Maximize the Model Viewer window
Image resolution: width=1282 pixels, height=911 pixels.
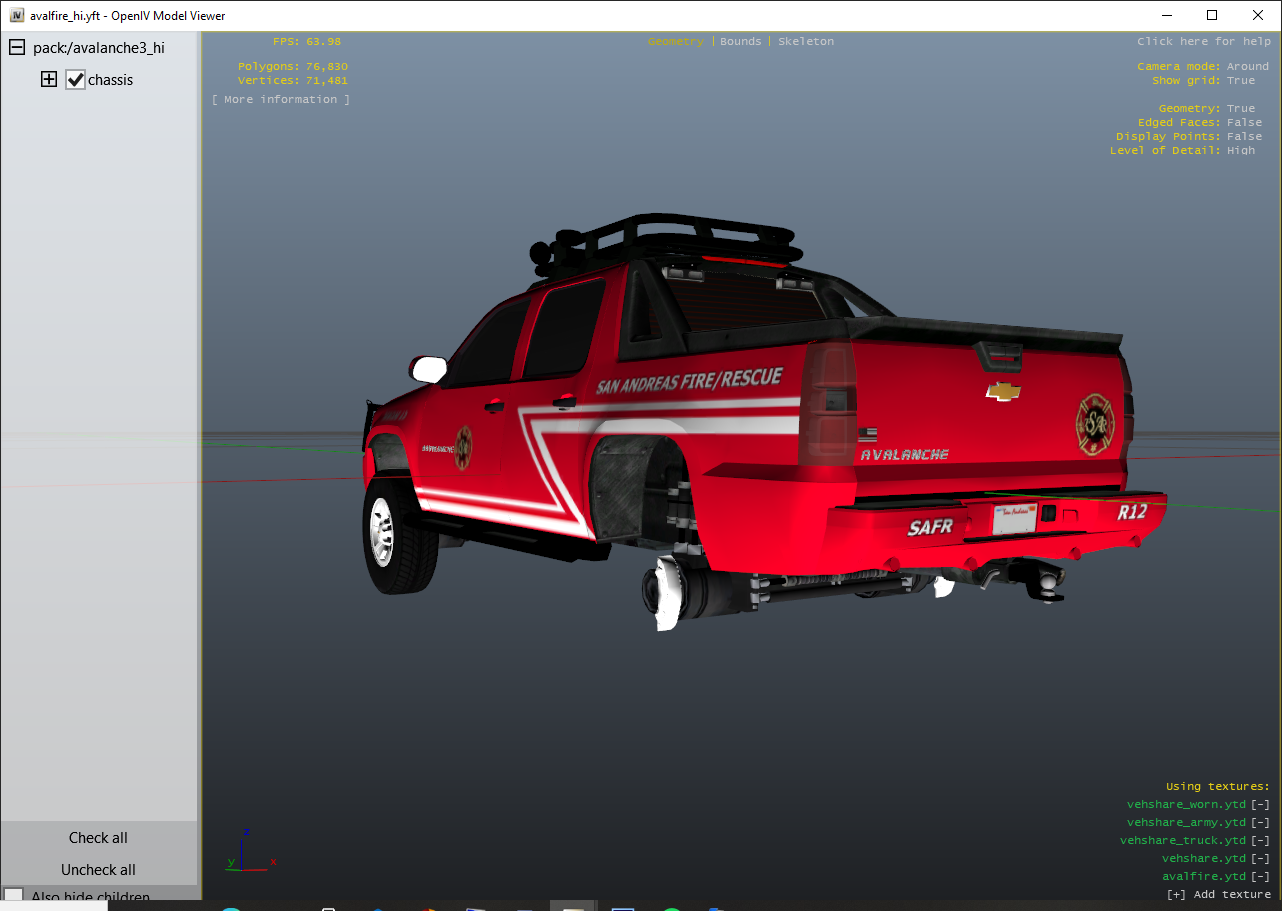coord(1212,15)
